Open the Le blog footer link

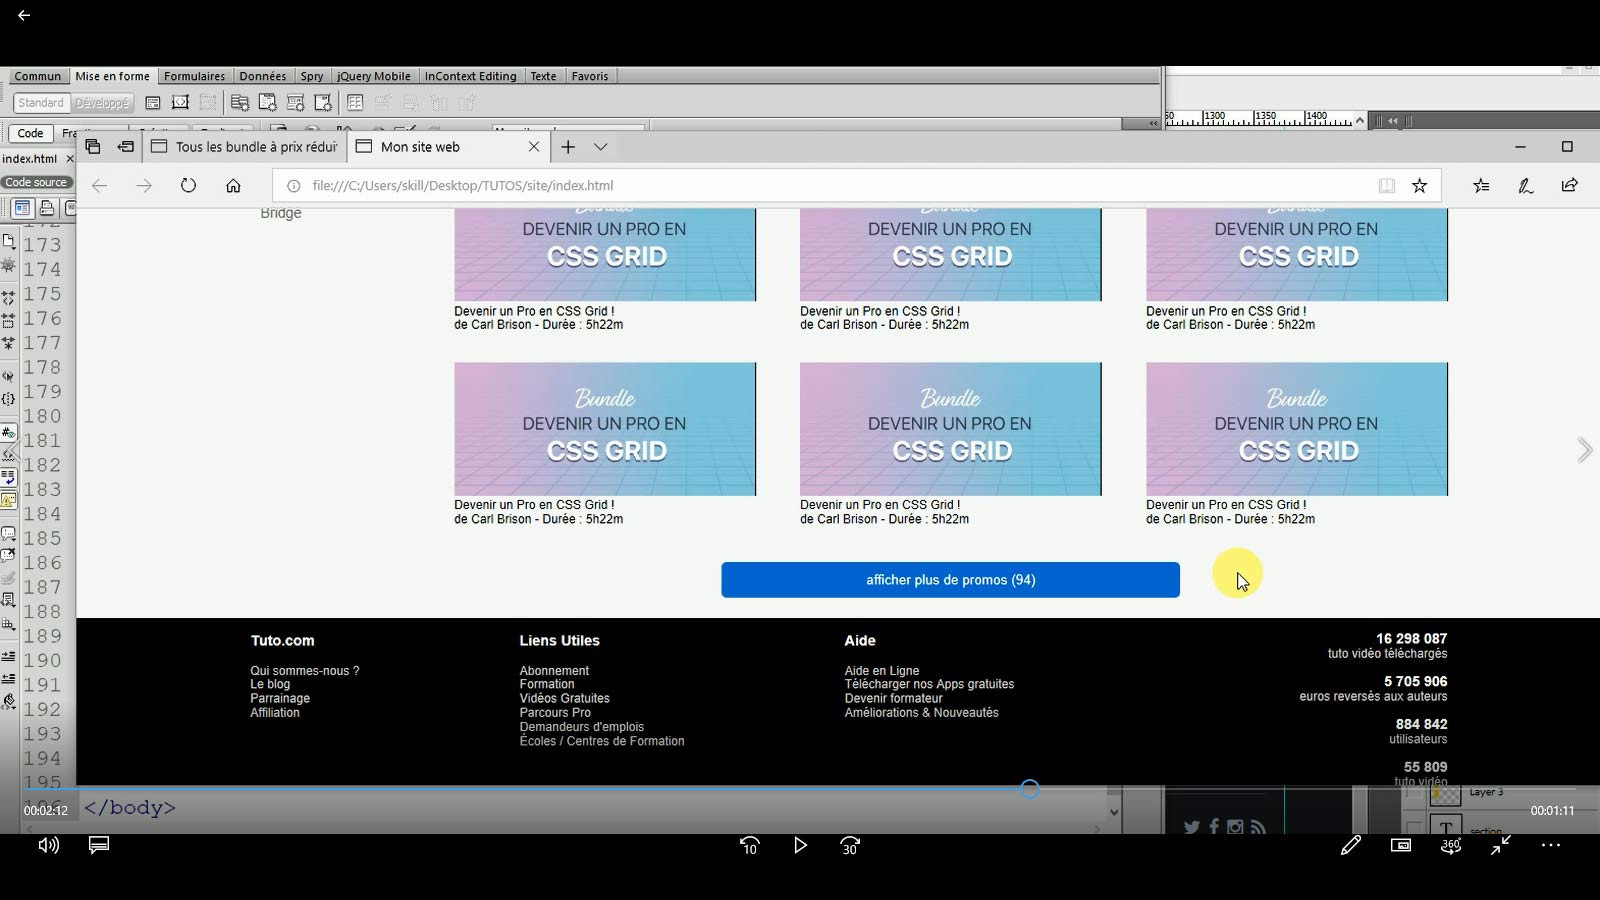(x=270, y=685)
